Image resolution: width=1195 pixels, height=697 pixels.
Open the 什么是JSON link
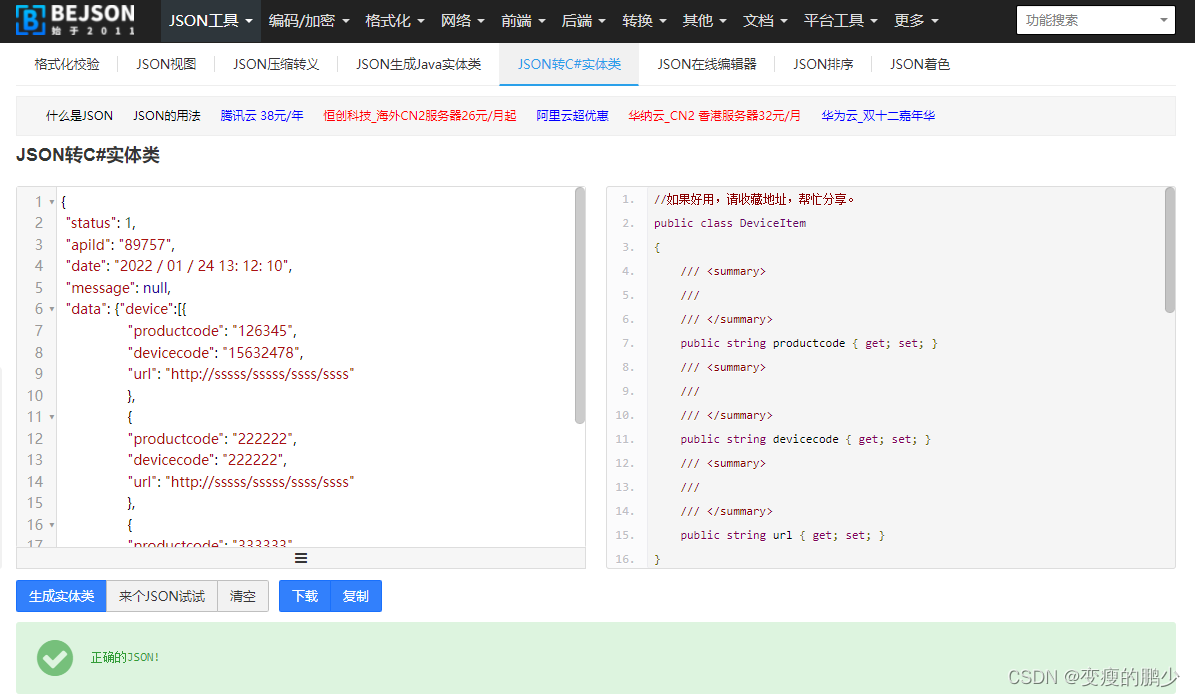(79, 116)
